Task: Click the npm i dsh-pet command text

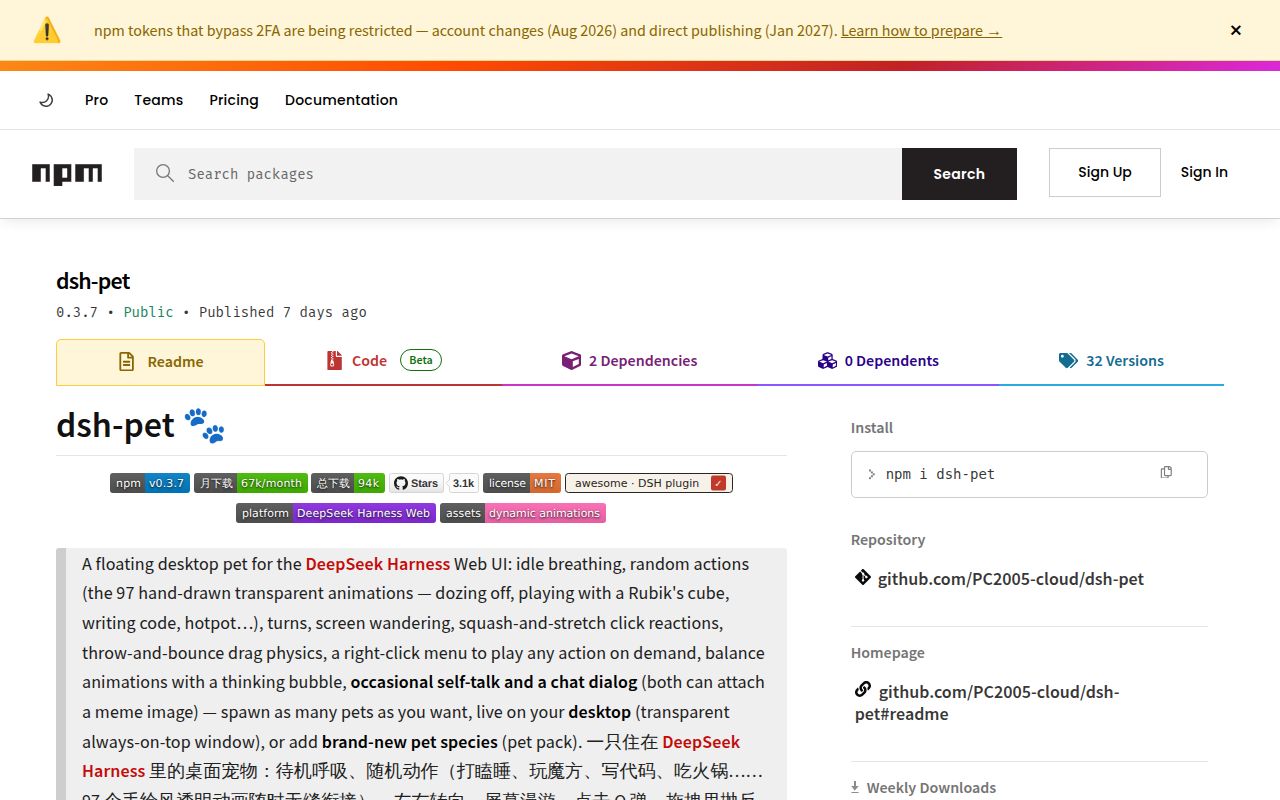Action: pos(940,474)
